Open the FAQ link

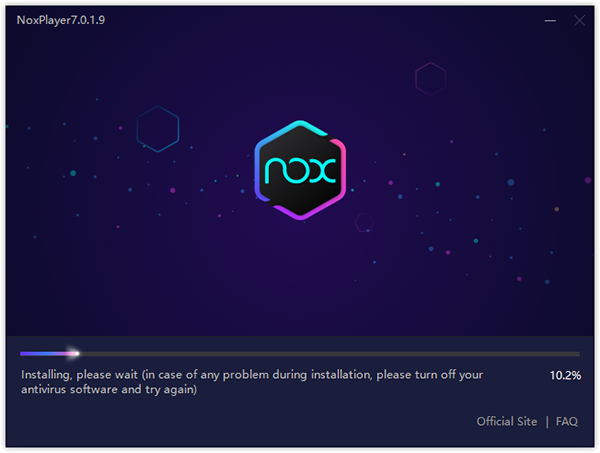tap(567, 421)
